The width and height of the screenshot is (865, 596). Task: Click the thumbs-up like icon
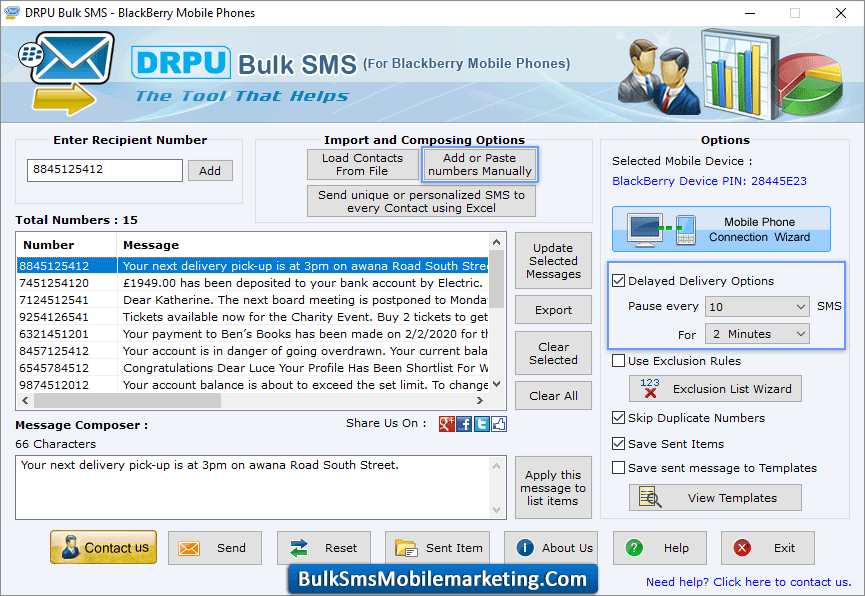[x=499, y=424]
